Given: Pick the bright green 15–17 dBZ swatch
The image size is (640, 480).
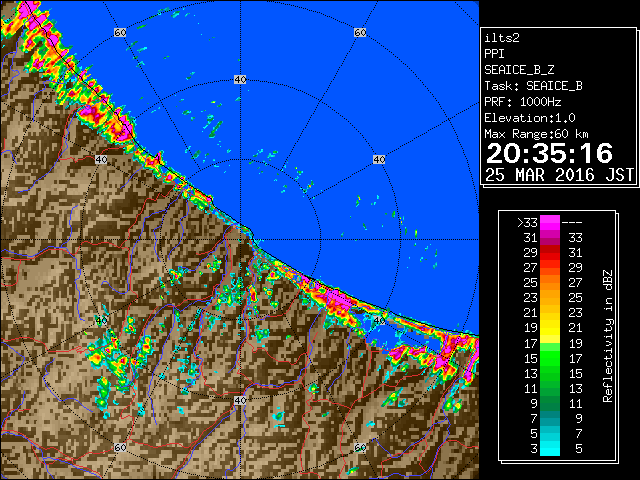Looking at the screenshot, I should pyautogui.click(x=550, y=358).
